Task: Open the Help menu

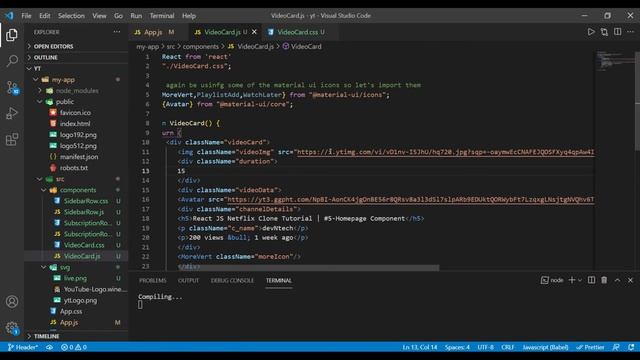Action: 189,16
